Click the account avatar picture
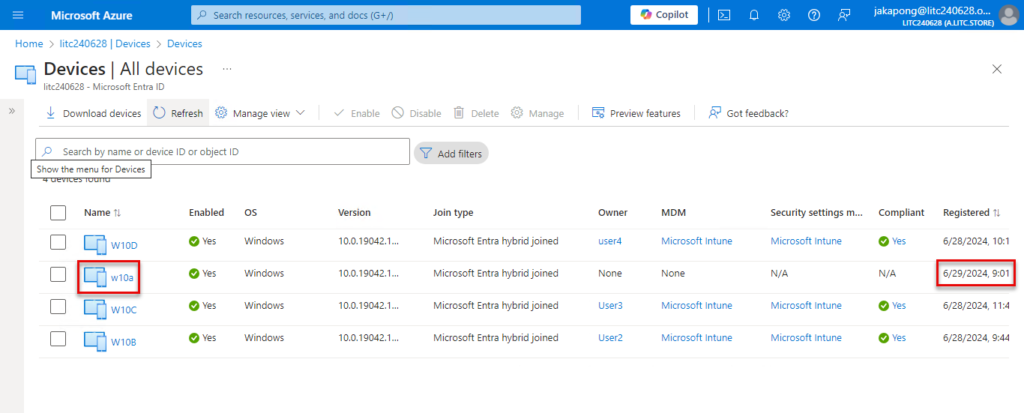 point(1008,15)
